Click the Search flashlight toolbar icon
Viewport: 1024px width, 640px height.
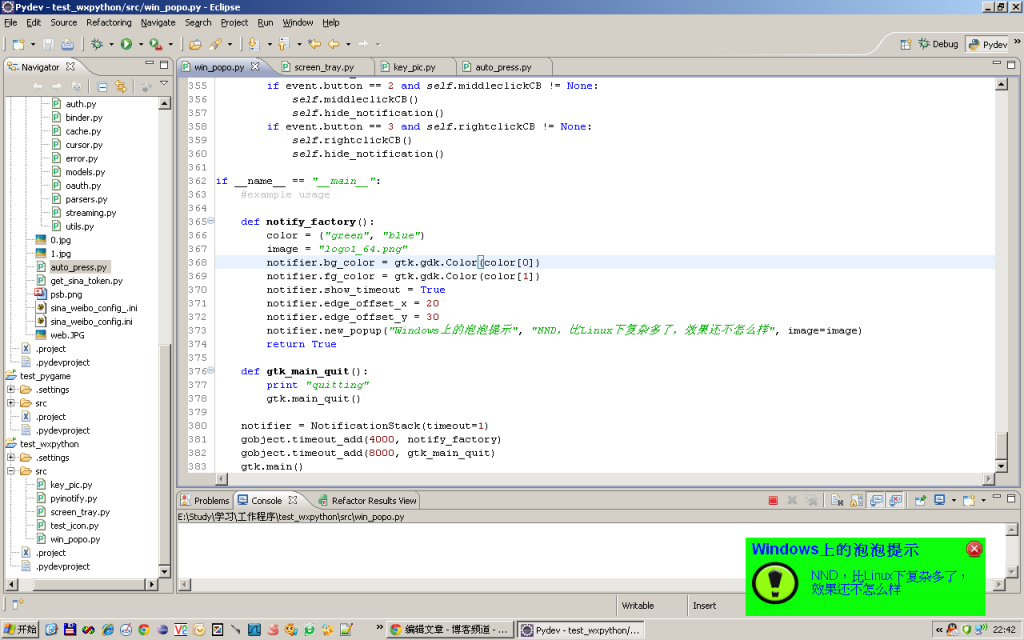click(x=215, y=44)
